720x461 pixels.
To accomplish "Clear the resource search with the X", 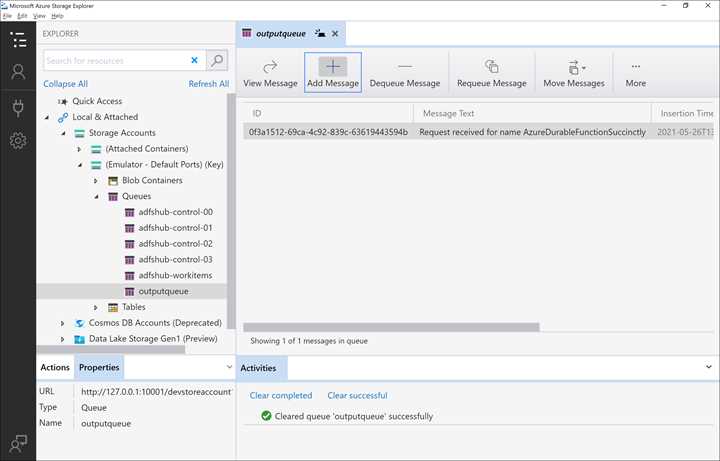I will [194, 60].
